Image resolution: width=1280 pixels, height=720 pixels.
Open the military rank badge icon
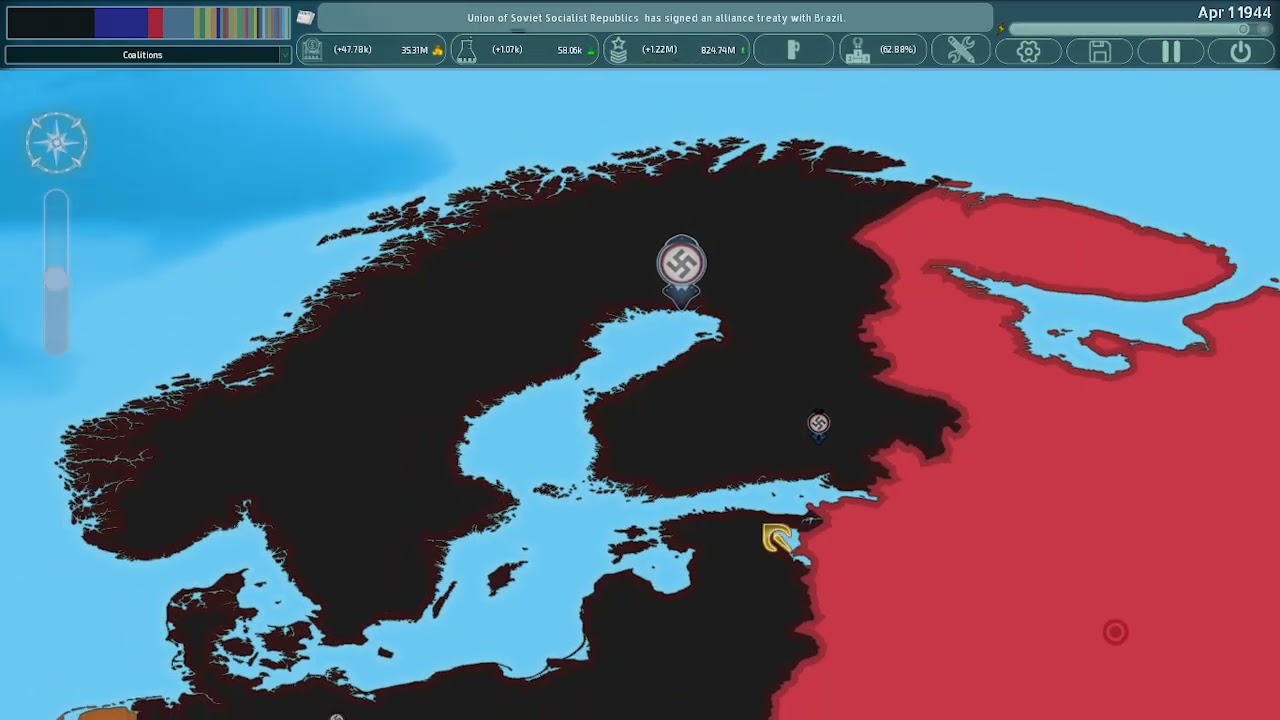[618, 50]
